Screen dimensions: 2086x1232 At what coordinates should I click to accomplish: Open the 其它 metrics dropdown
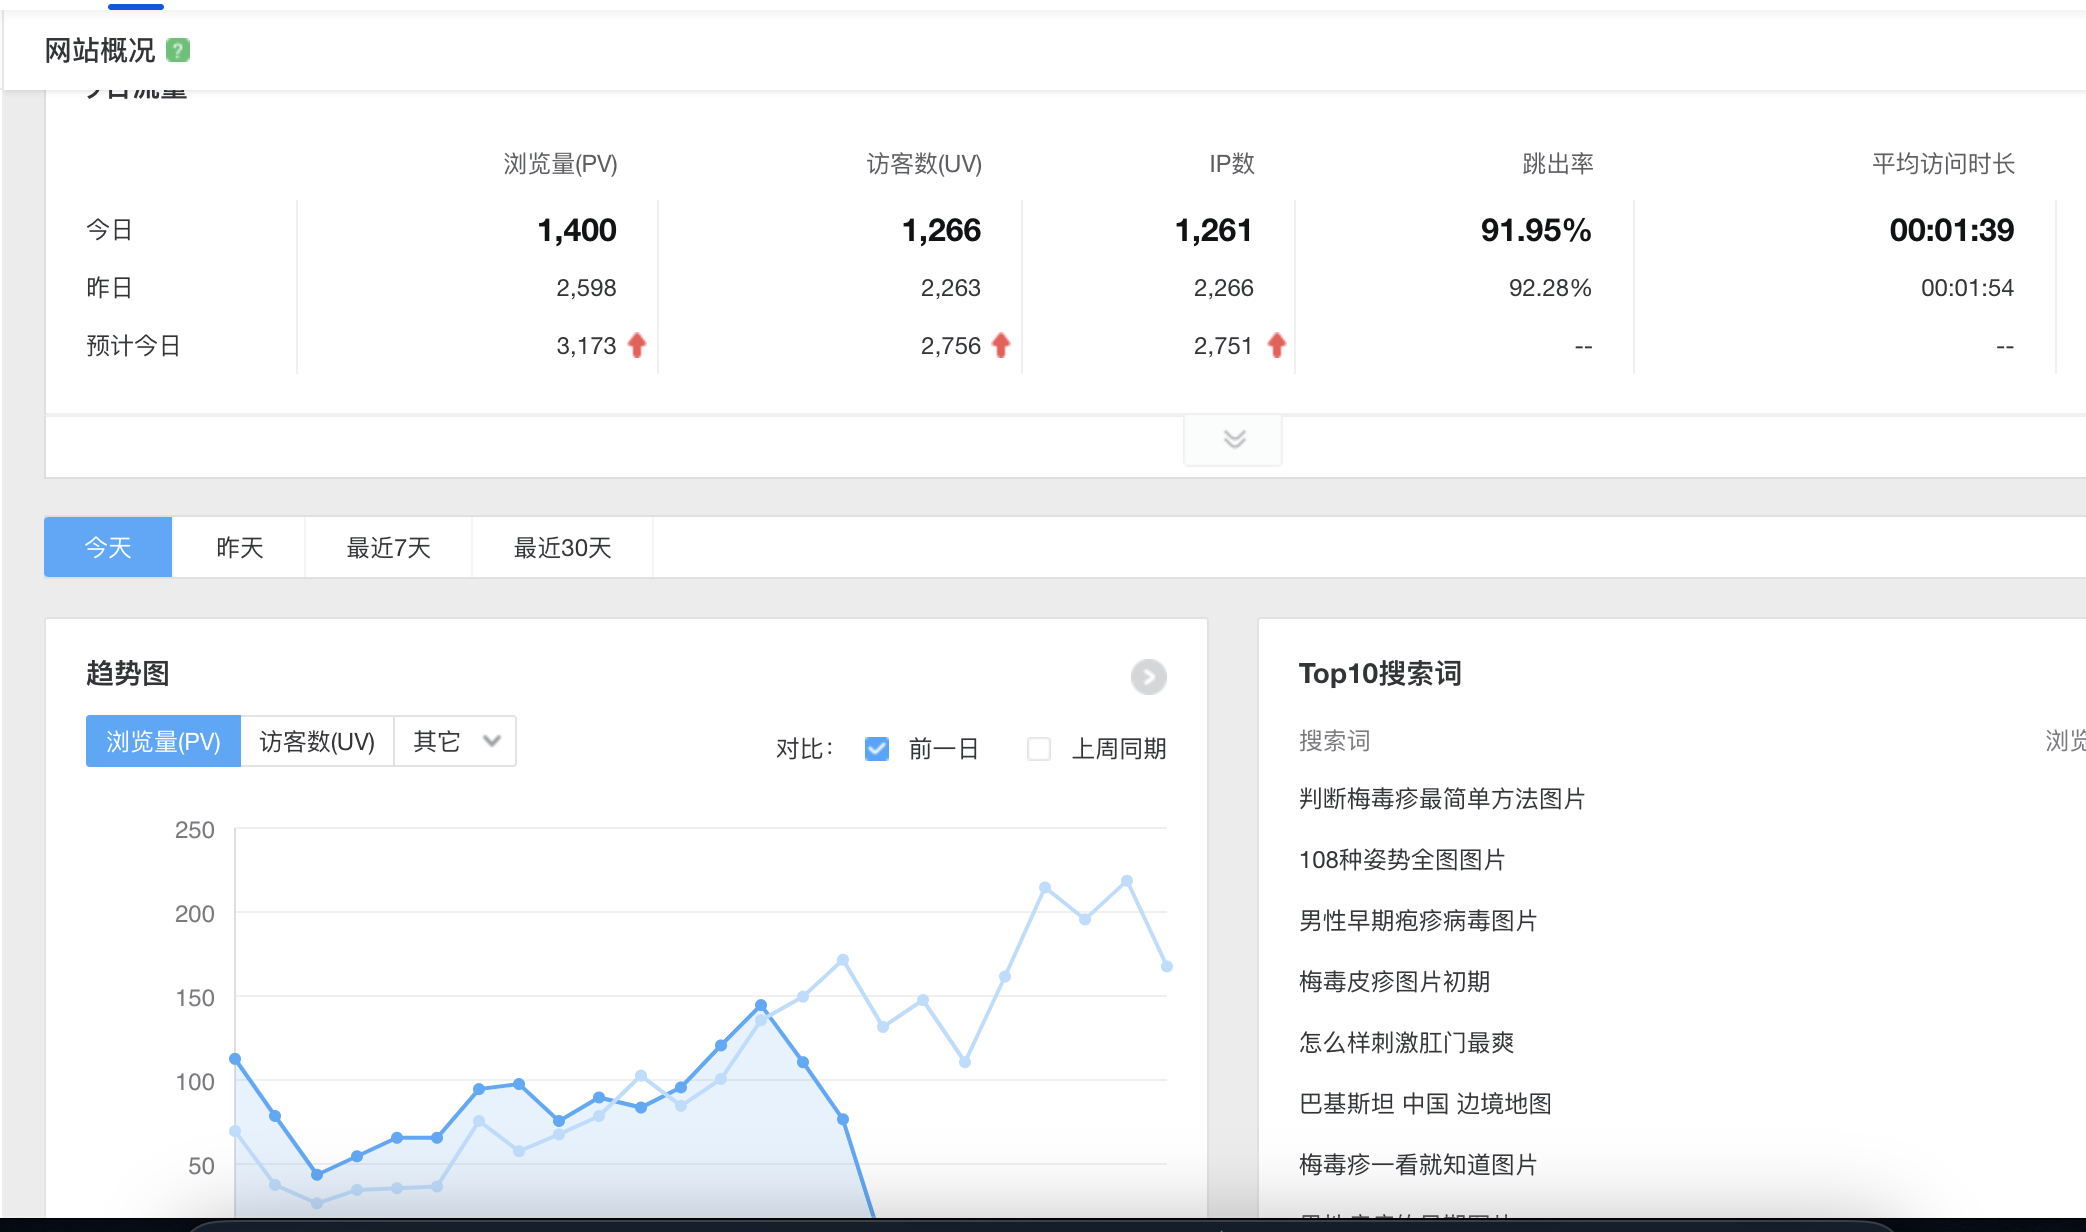[456, 741]
